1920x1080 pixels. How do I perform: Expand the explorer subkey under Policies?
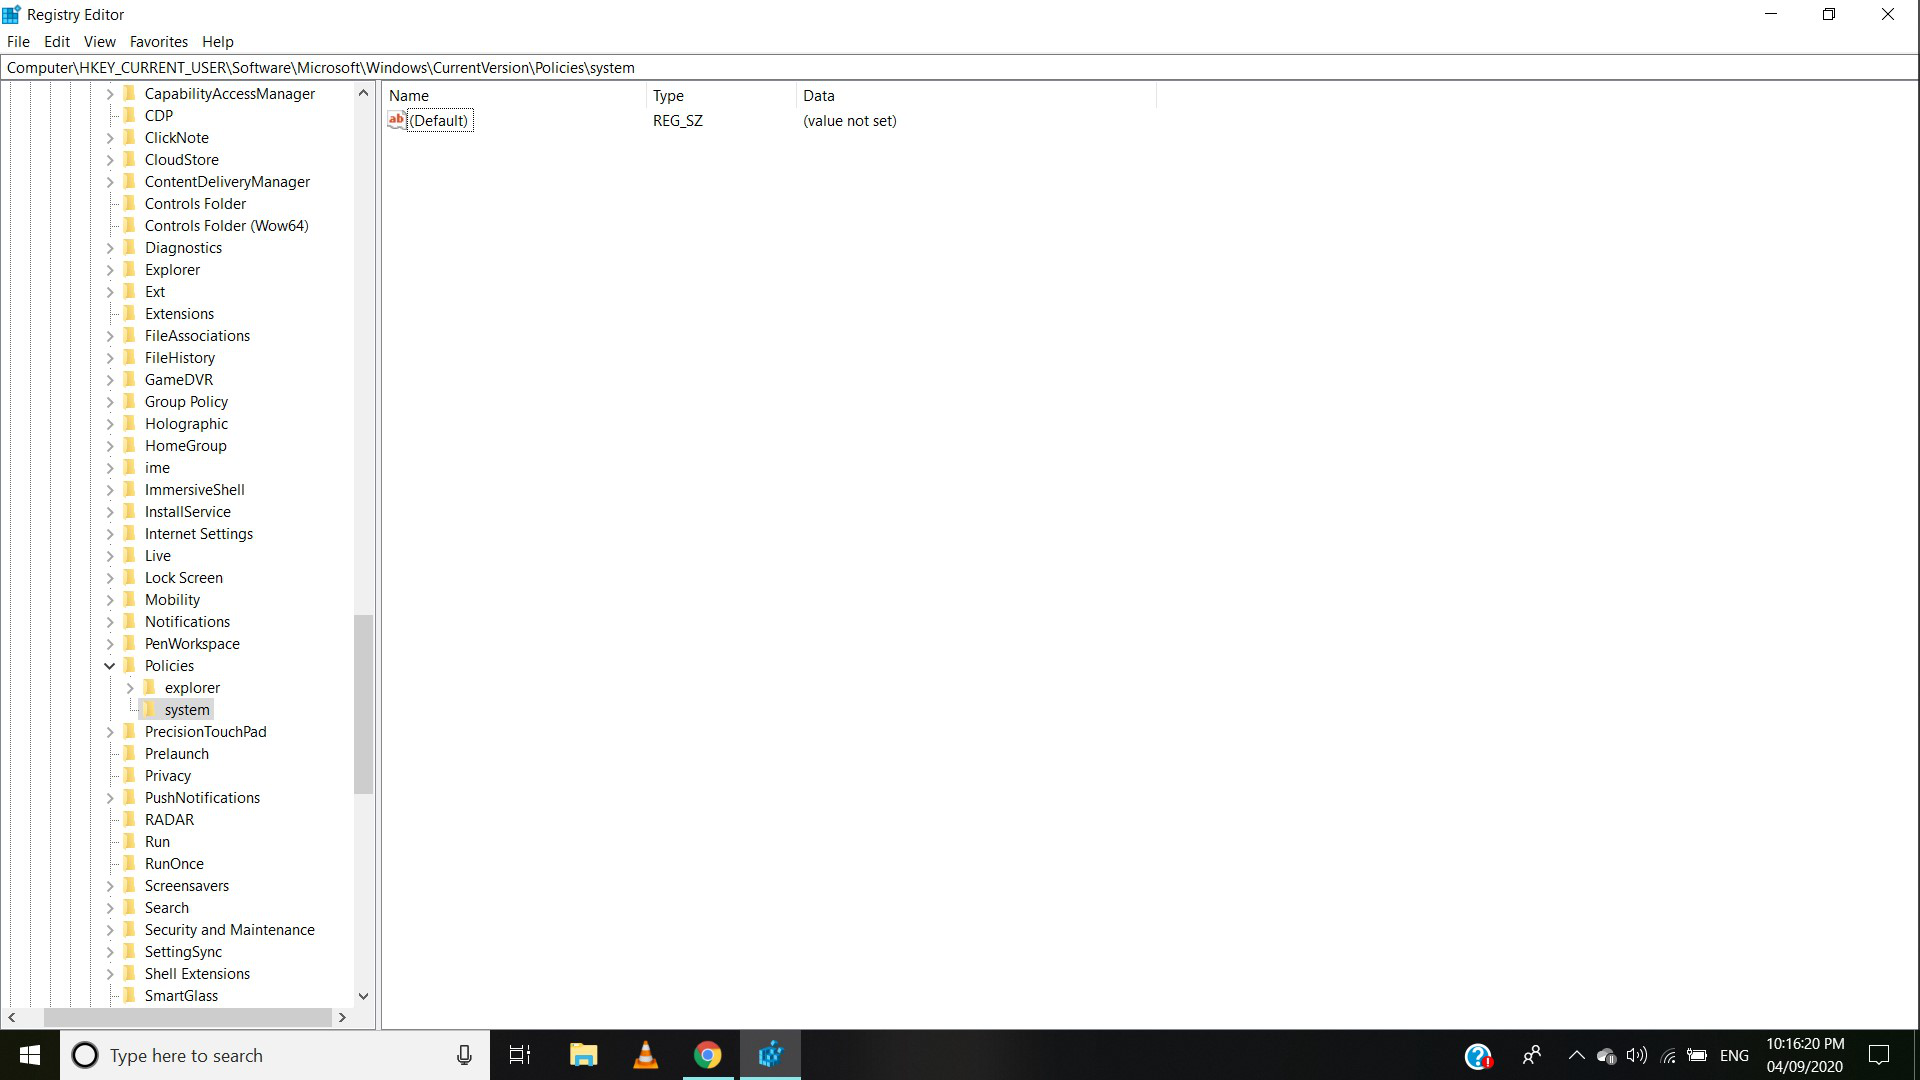point(128,687)
